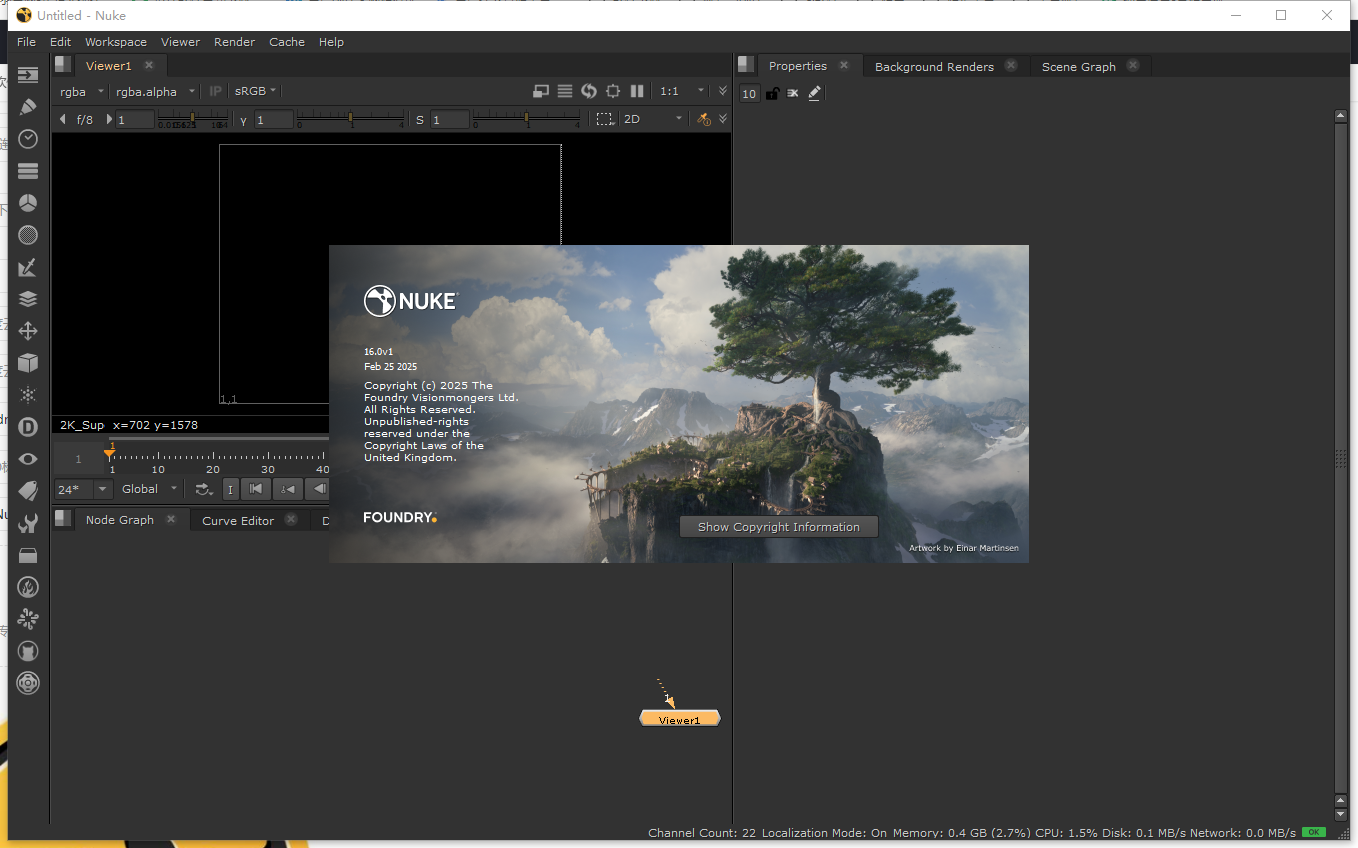The height and width of the screenshot is (848, 1358).
Task: Open the Image nodes toolbar menu
Action: pos(28,75)
